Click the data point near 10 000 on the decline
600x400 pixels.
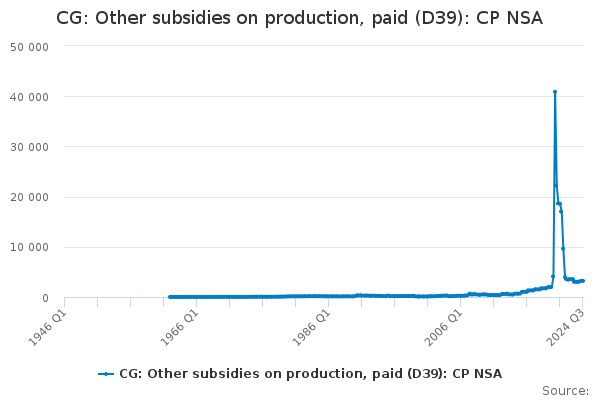click(x=563, y=249)
